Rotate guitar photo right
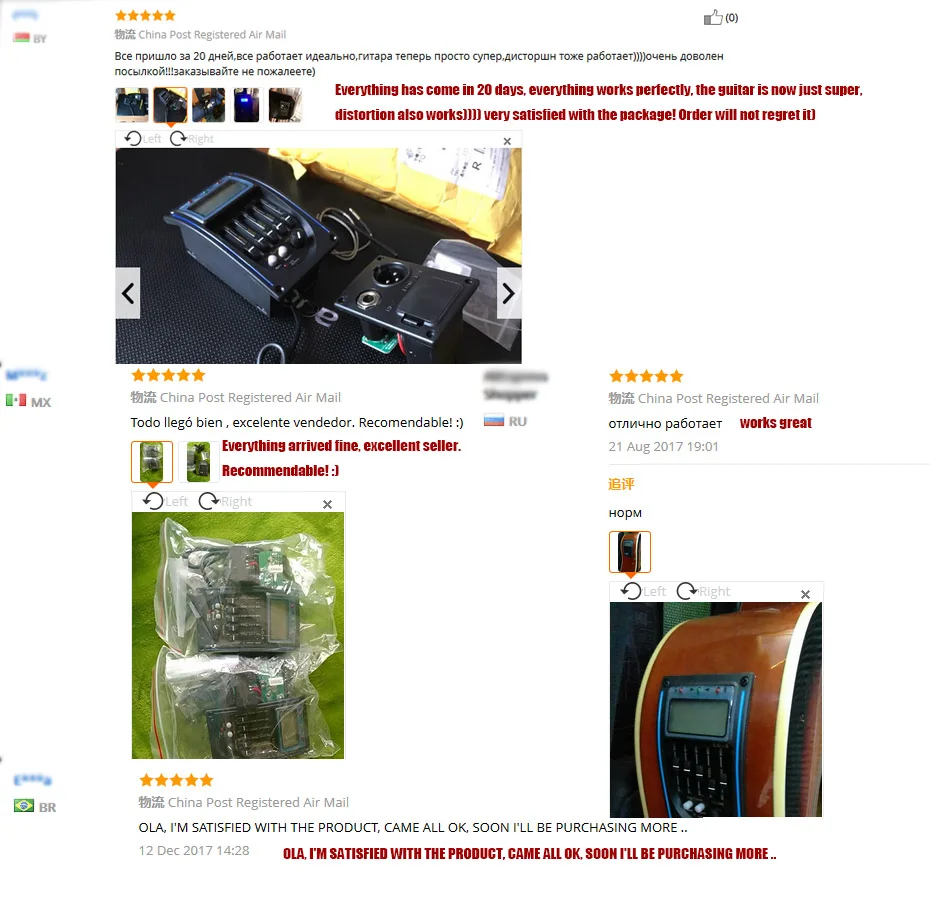Viewport: 930px width, 900px height. tap(703, 591)
